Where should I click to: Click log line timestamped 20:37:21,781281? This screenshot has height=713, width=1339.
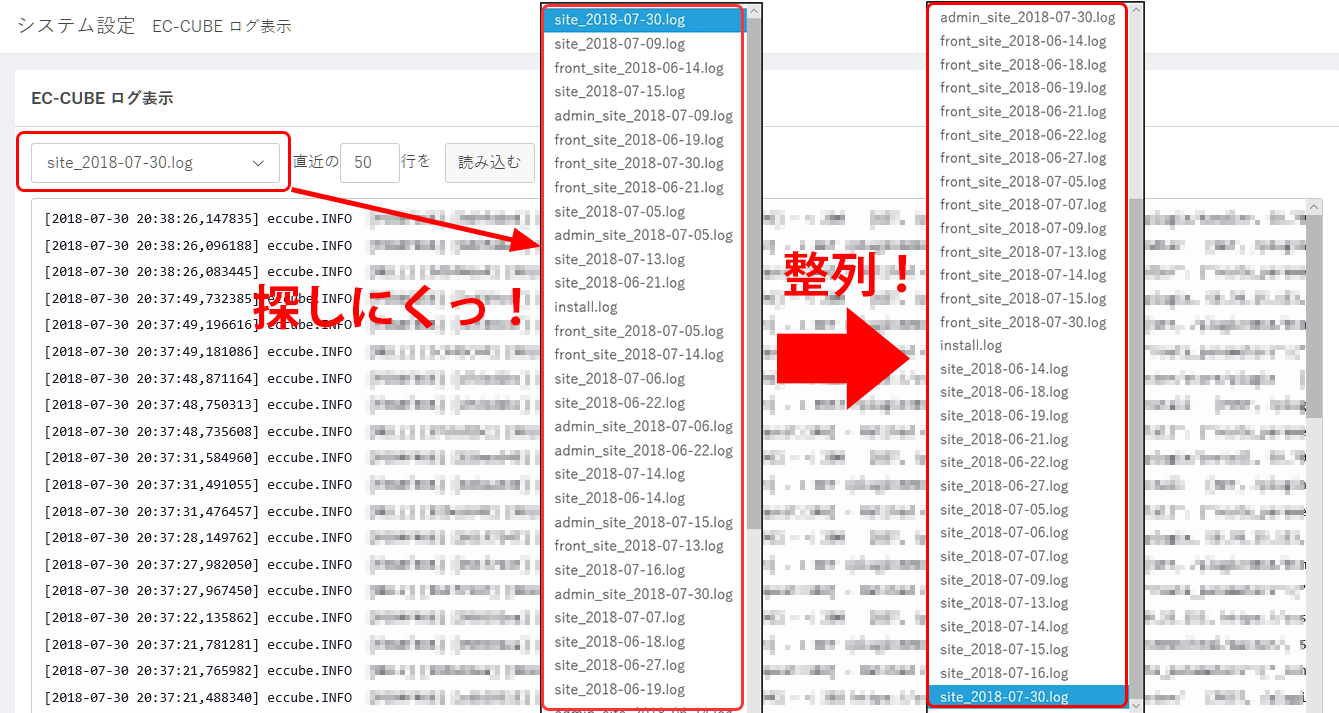198,644
